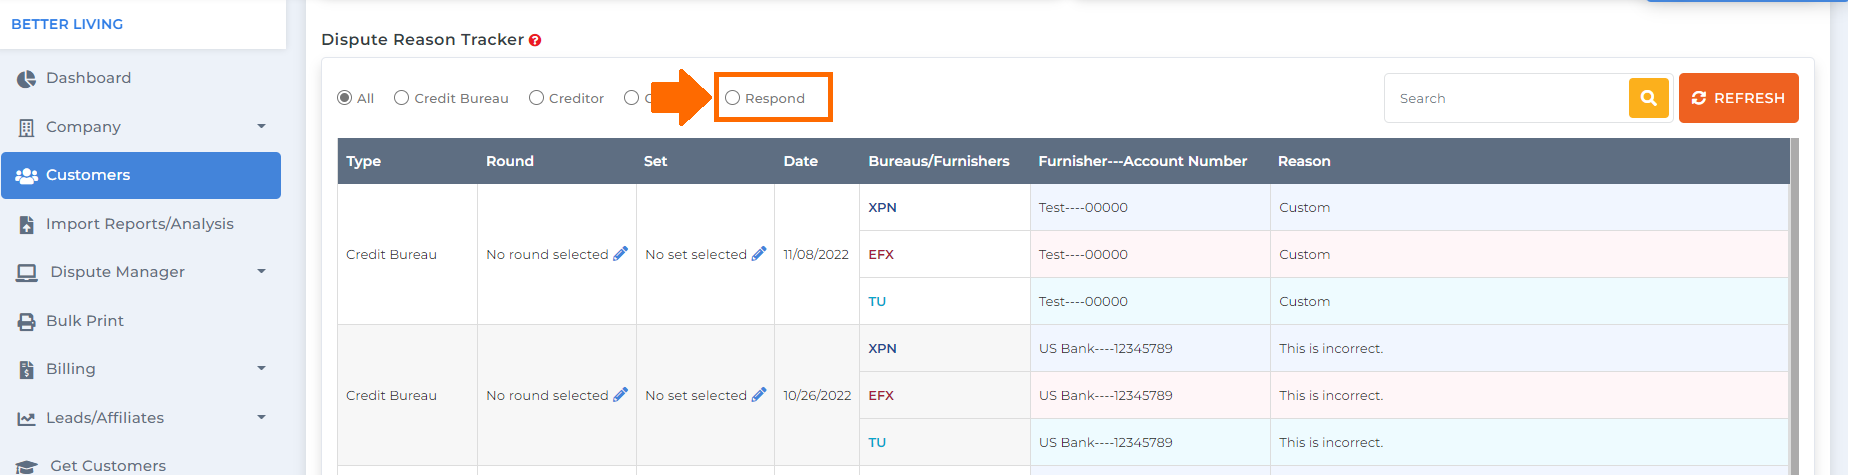Screen dimensions: 1862x475
Task: Click the EFX bureau link for Test----00000
Action: click(x=881, y=255)
